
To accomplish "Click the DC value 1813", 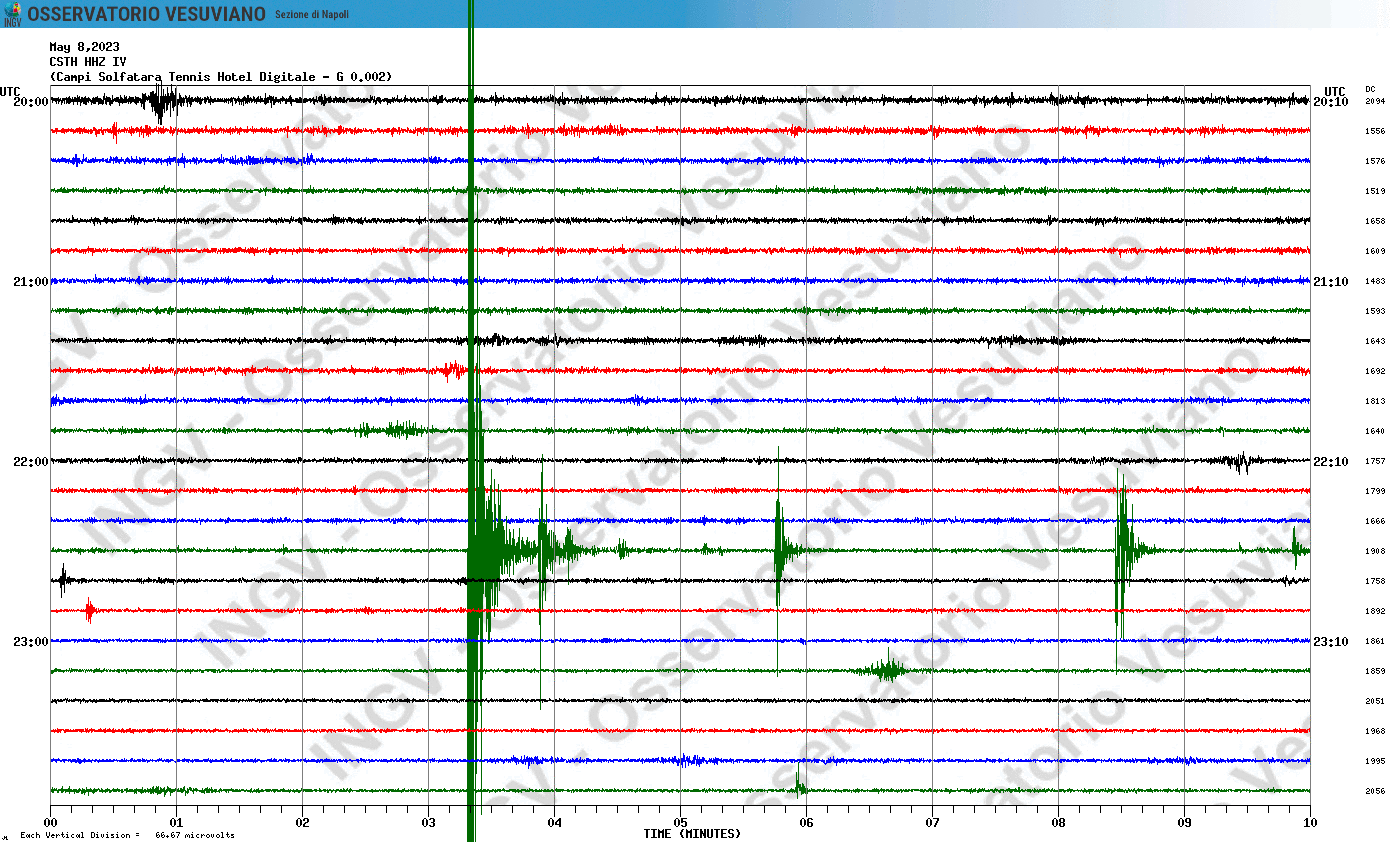I will (x=1375, y=401).
